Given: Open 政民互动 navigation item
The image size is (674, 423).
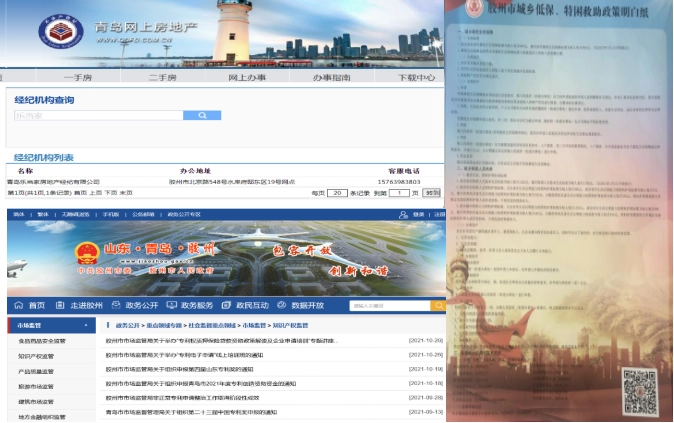Looking at the screenshot, I should tap(252, 305).
